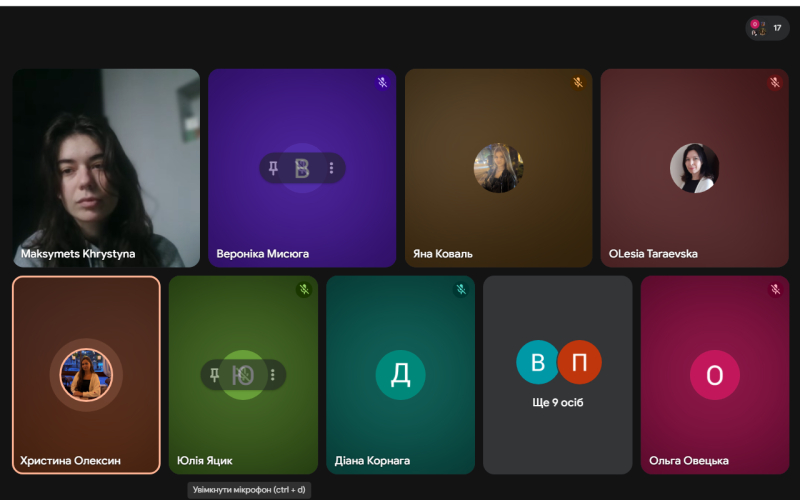The height and width of the screenshot is (500, 800).
Task: Click muted mic indicator on OLesia Taraevska tile
Action: point(775,83)
